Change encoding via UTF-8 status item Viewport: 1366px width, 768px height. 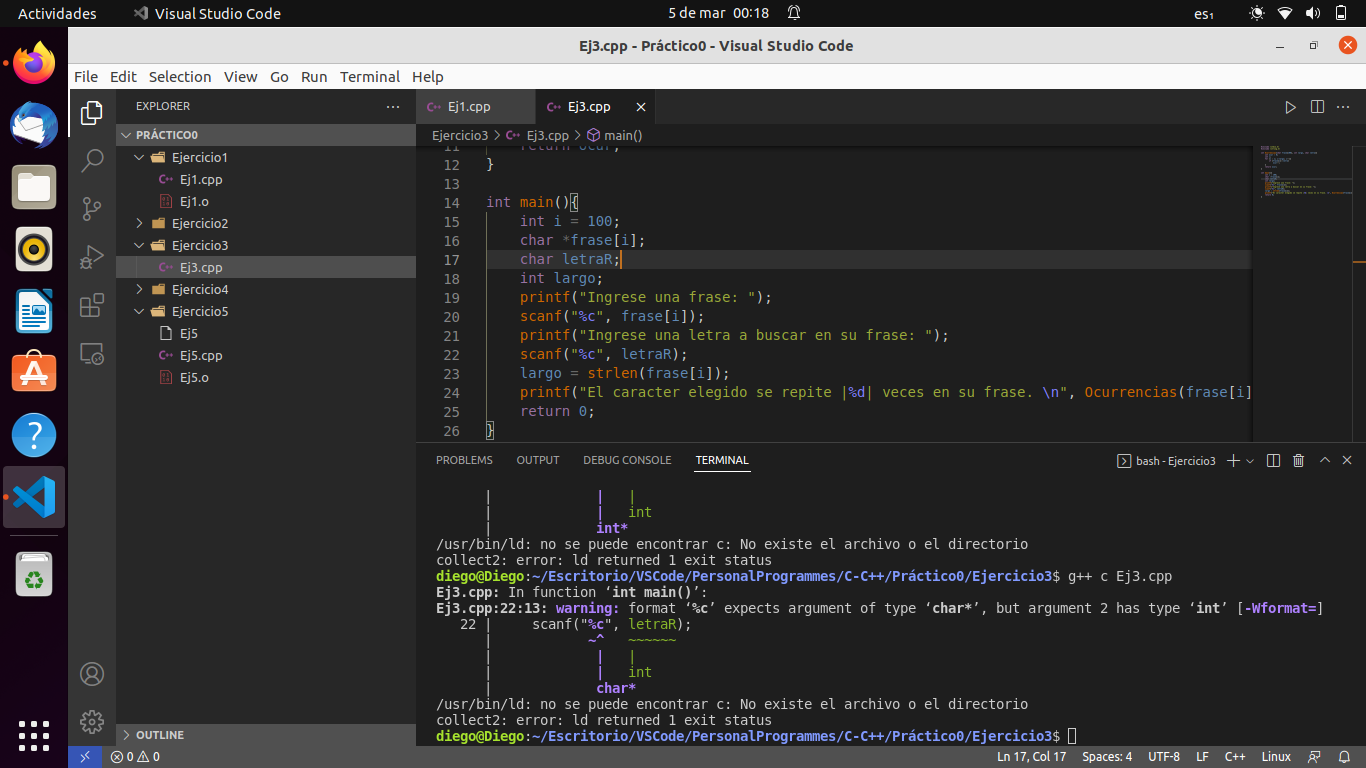click(1164, 757)
